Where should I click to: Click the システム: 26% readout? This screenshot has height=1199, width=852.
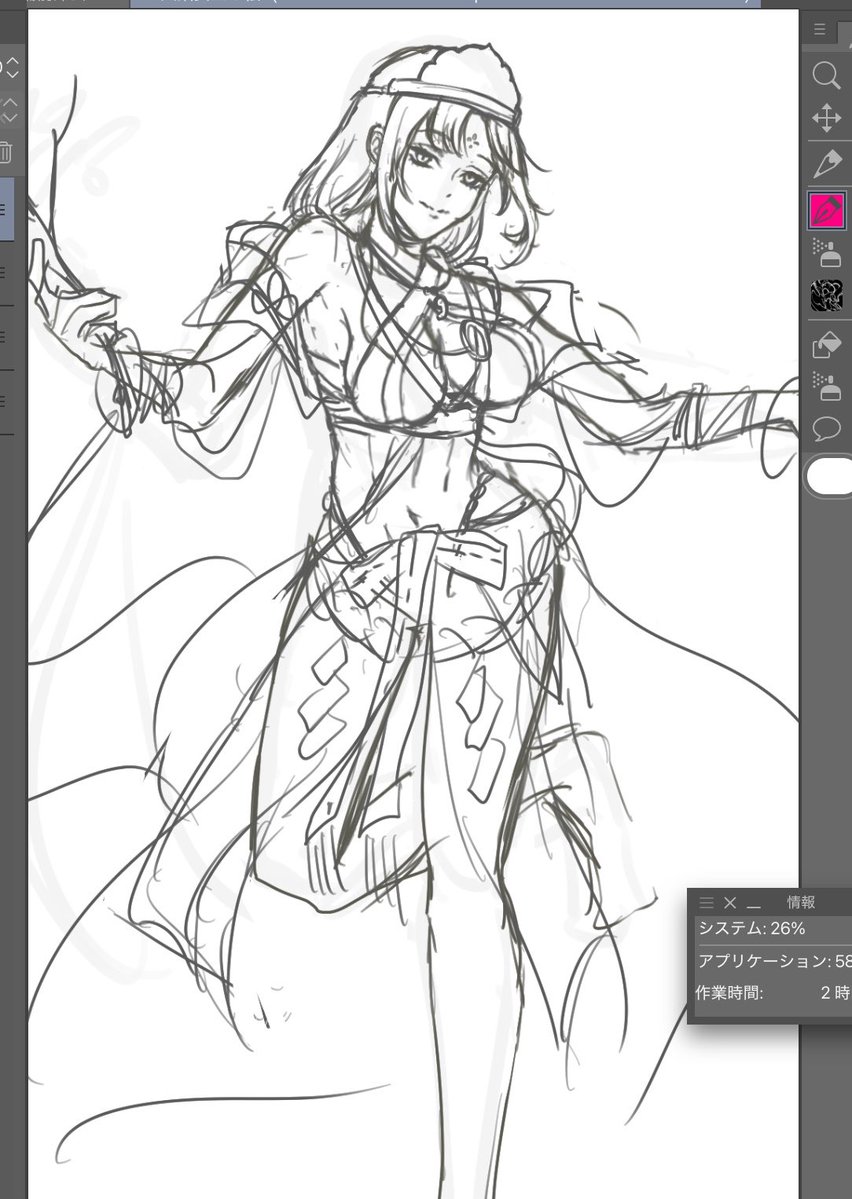751,928
